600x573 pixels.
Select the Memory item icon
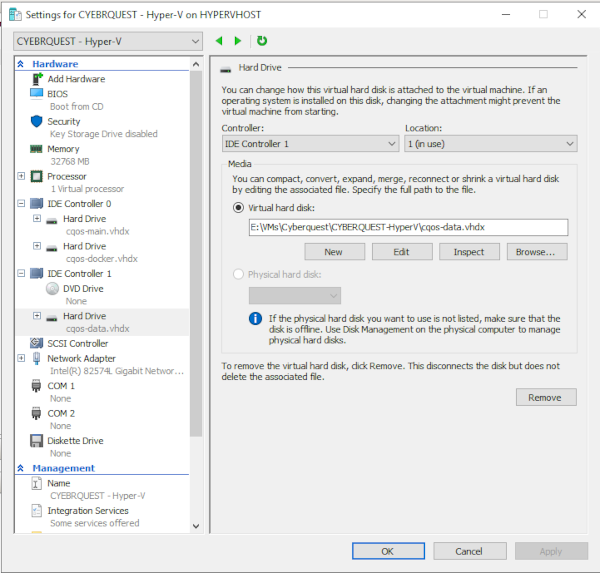pos(37,149)
